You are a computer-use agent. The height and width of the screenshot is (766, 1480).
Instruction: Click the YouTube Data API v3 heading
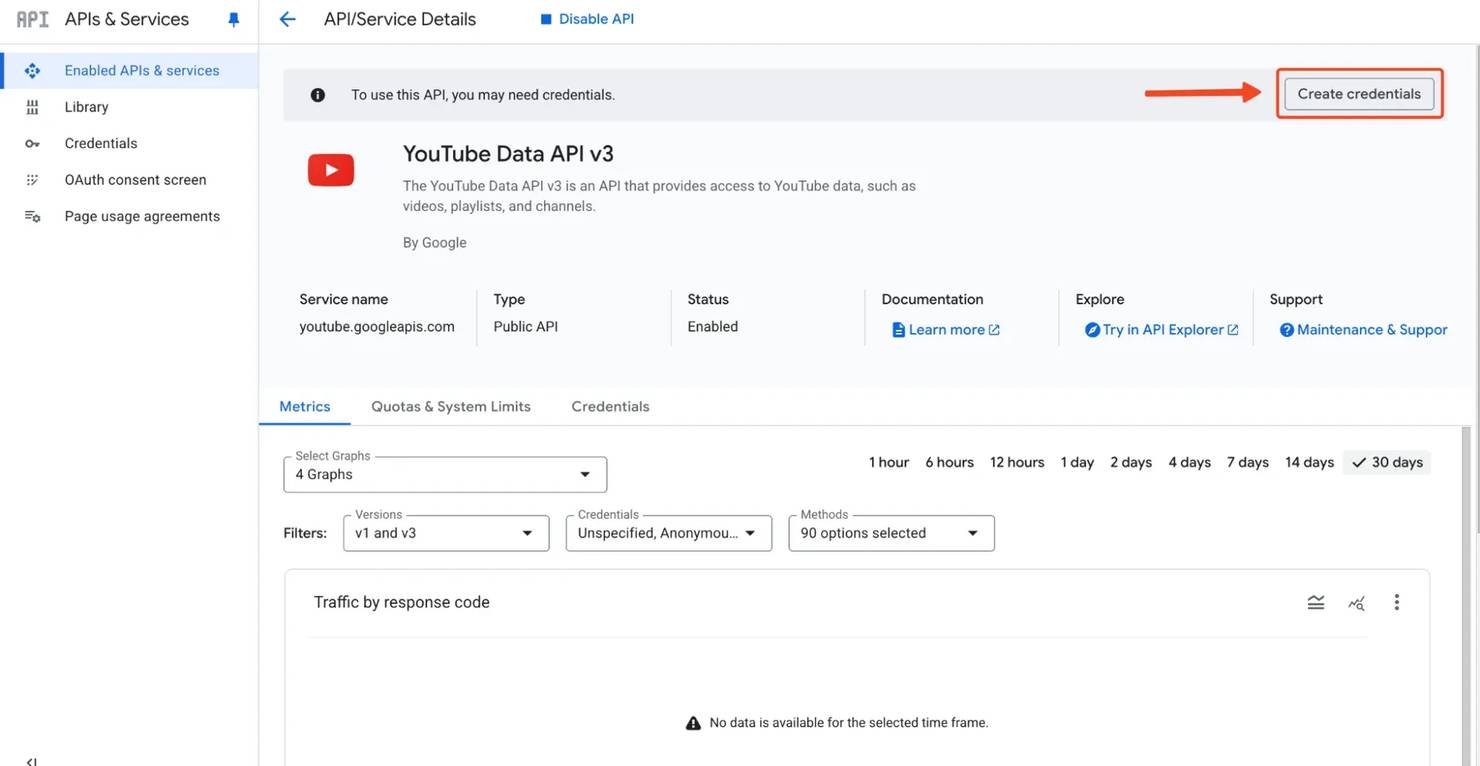[508, 154]
